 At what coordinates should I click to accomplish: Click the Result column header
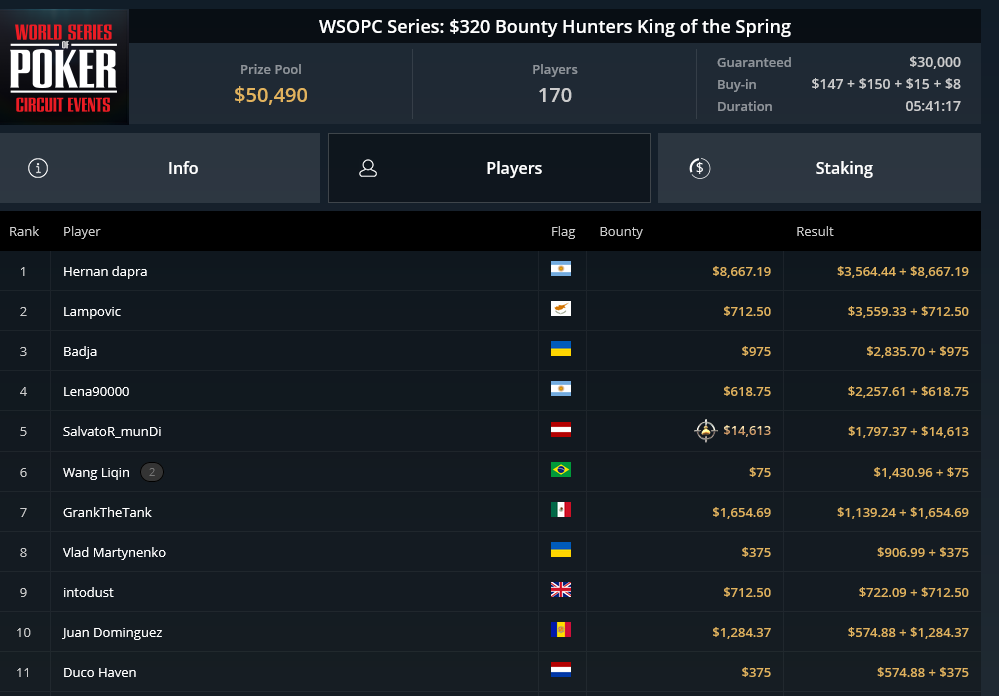pos(815,231)
